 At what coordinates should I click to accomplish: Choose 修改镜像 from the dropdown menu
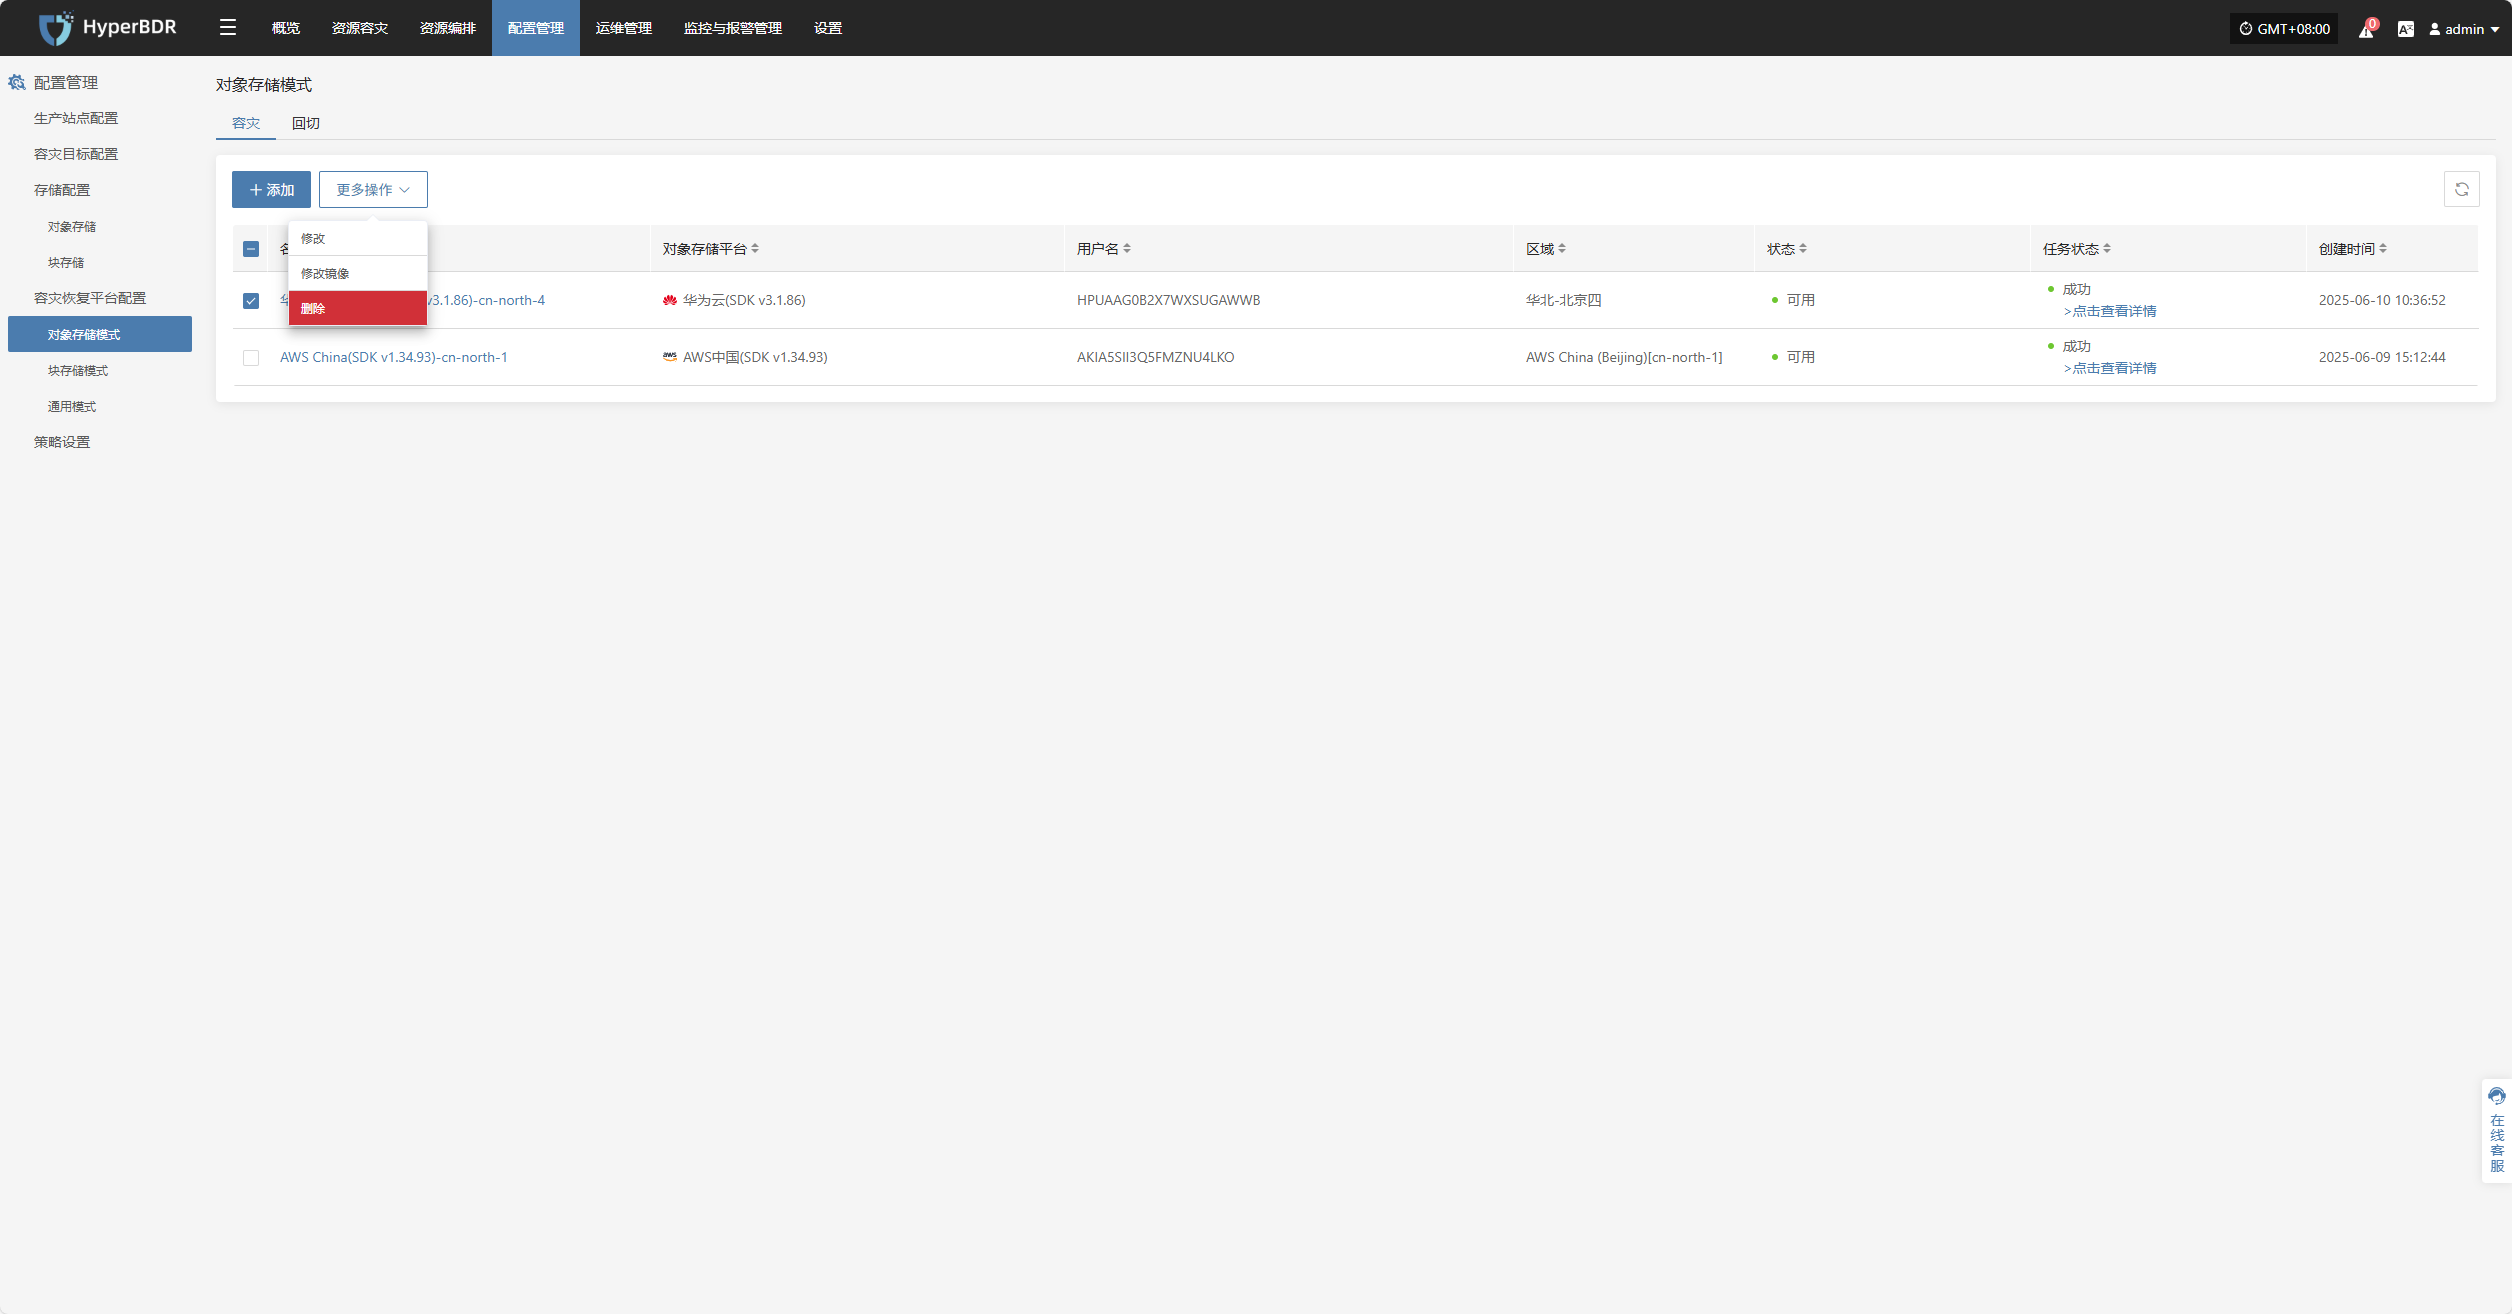pos(358,273)
